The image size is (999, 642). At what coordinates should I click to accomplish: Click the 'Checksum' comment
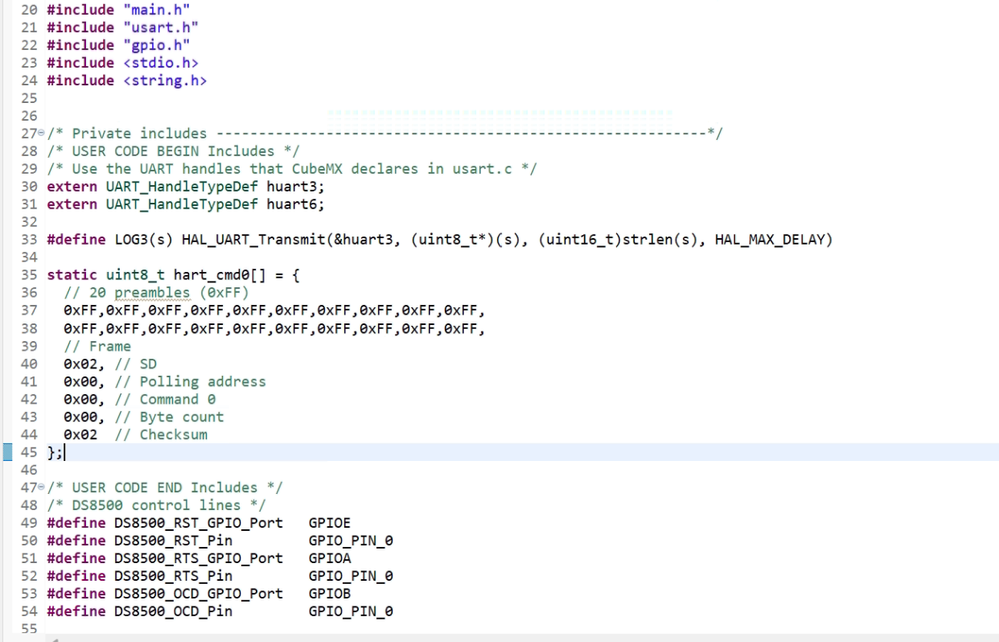point(161,435)
